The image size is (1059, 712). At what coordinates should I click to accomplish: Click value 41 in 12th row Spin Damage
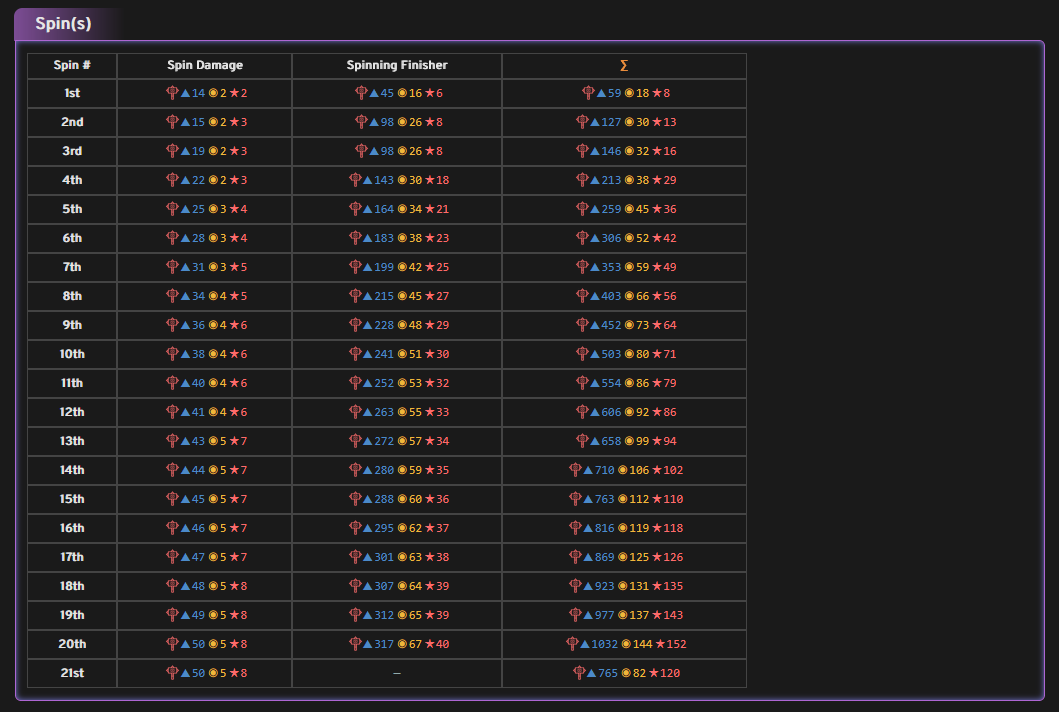click(198, 413)
